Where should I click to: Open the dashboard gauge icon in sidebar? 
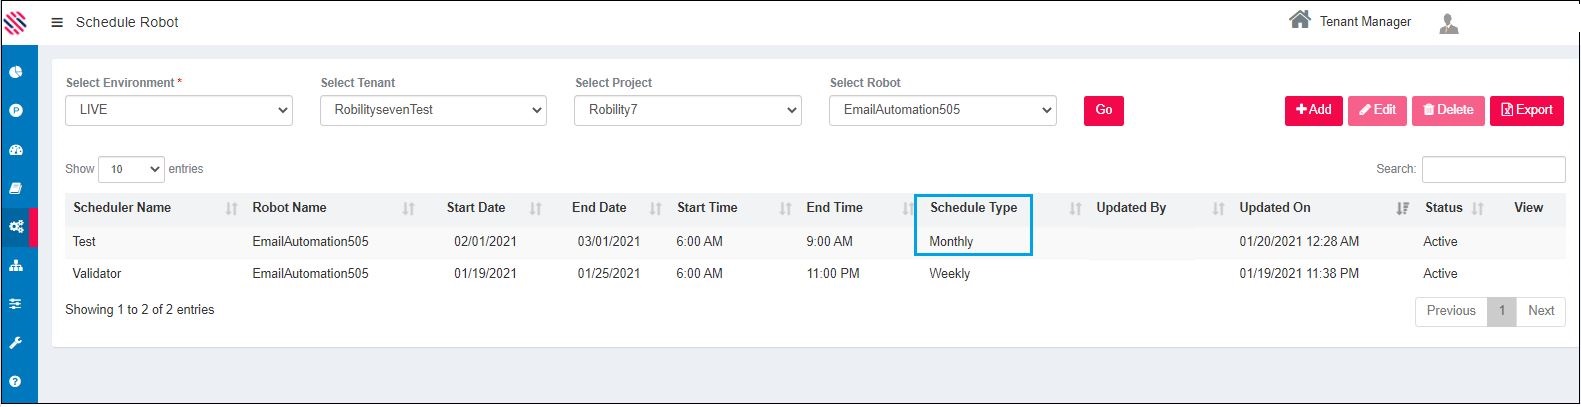(x=16, y=150)
